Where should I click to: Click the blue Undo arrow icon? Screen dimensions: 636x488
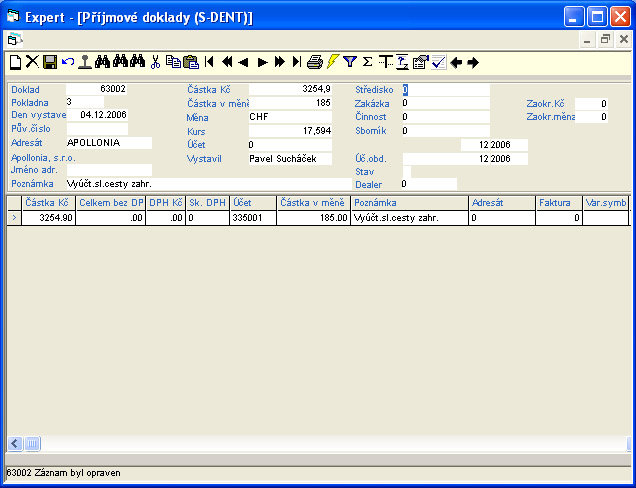coord(67,62)
